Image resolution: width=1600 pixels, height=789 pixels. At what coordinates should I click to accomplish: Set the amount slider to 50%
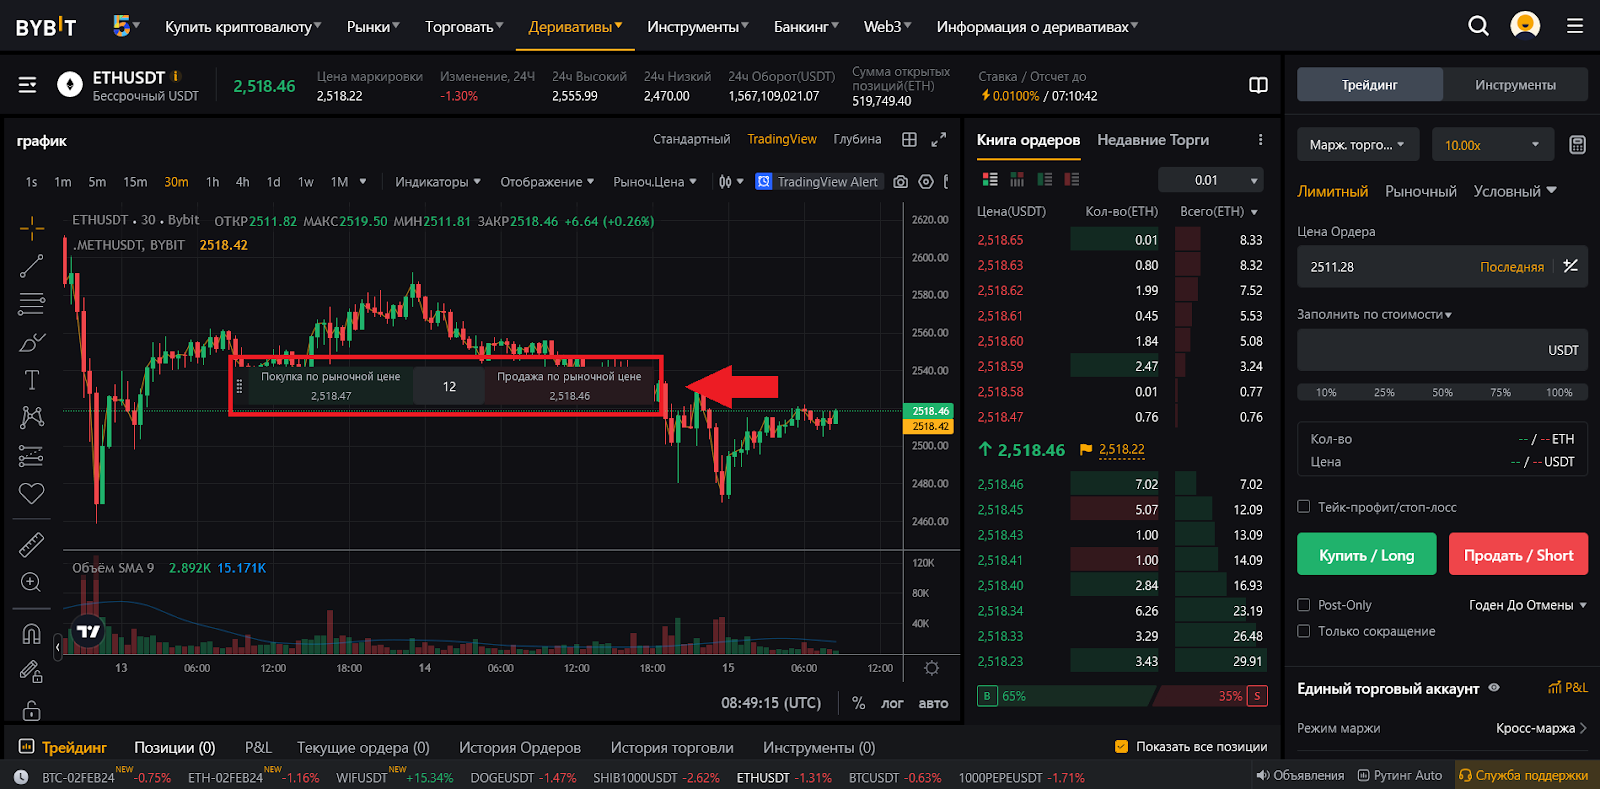[x=1442, y=392]
